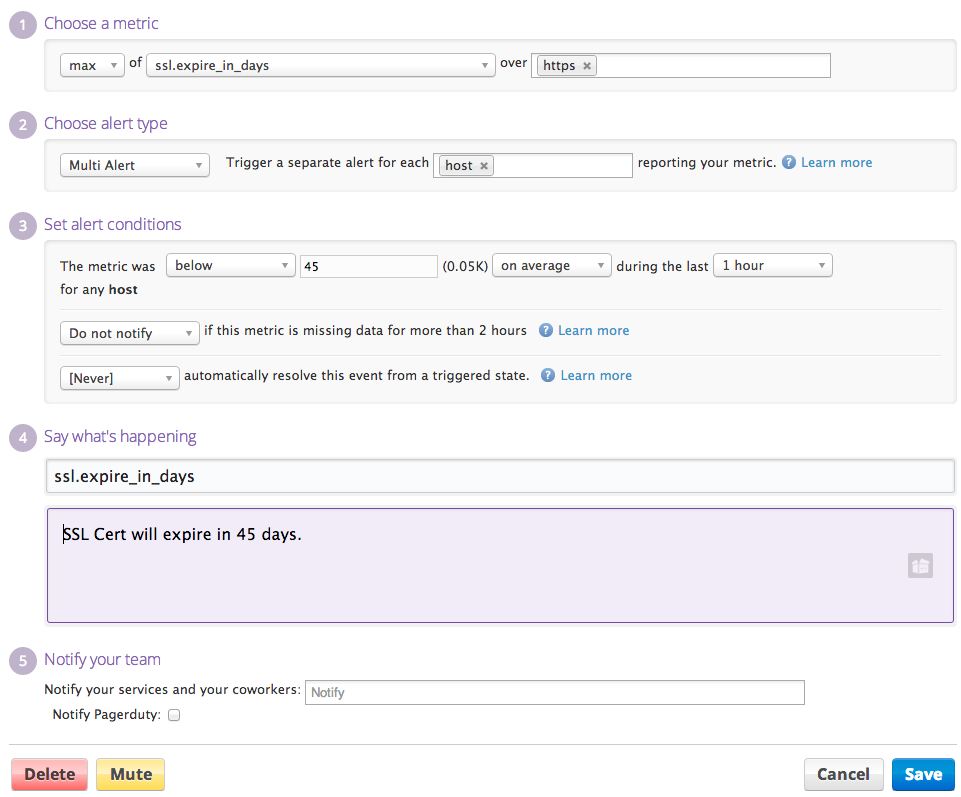Open the ssl.expire_in_days metric dropdown
The image size is (961, 797).
pyautogui.click(x=321, y=65)
